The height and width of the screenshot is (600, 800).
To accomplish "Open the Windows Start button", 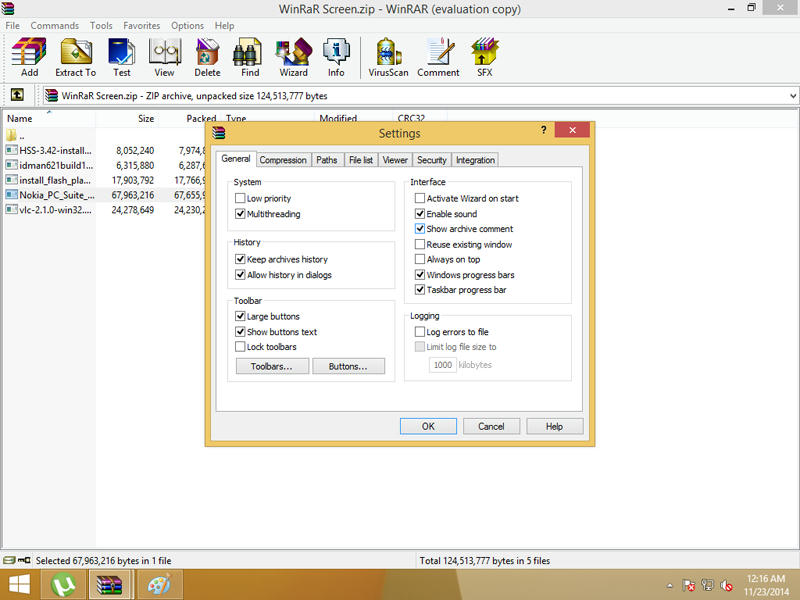I will [19, 585].
